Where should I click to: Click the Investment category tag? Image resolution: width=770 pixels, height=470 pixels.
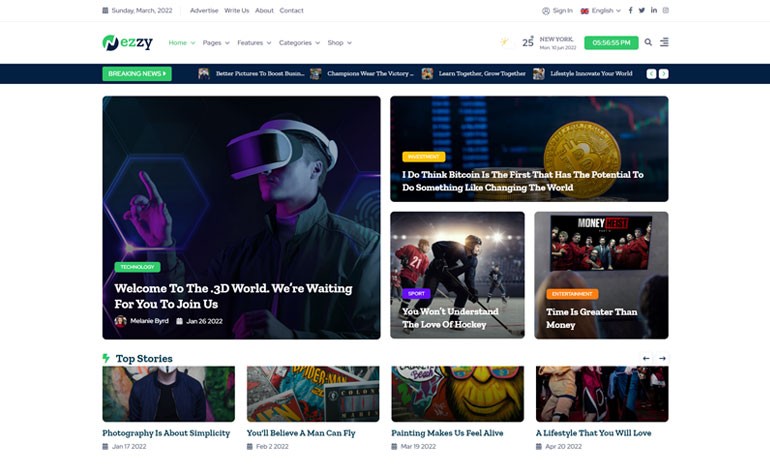pyautogui.click(x=424, y=157)
